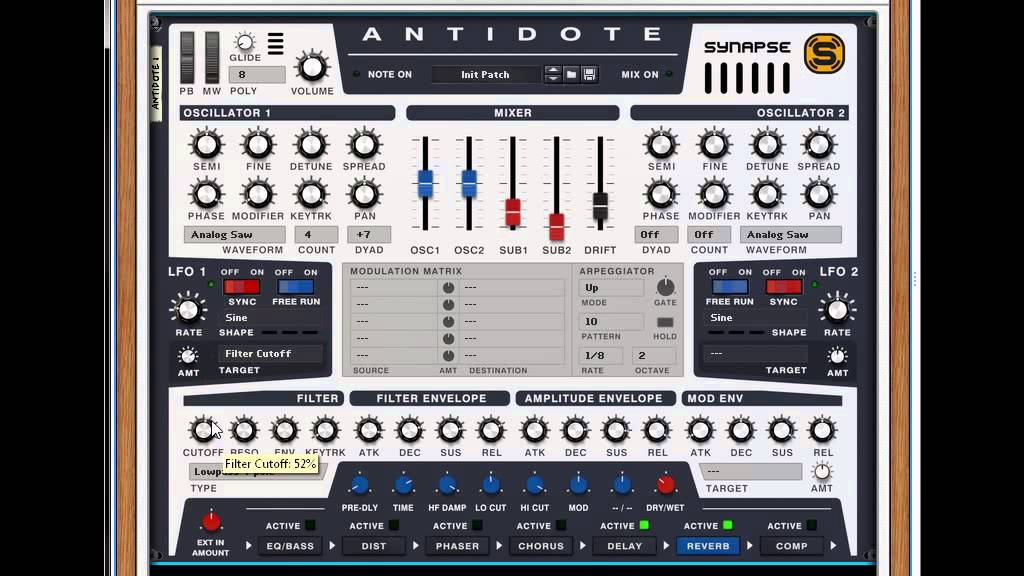This screenshot has height=576, width=1024.
Task: Click the Init Patch name display
Action: (x=485, y=74)
